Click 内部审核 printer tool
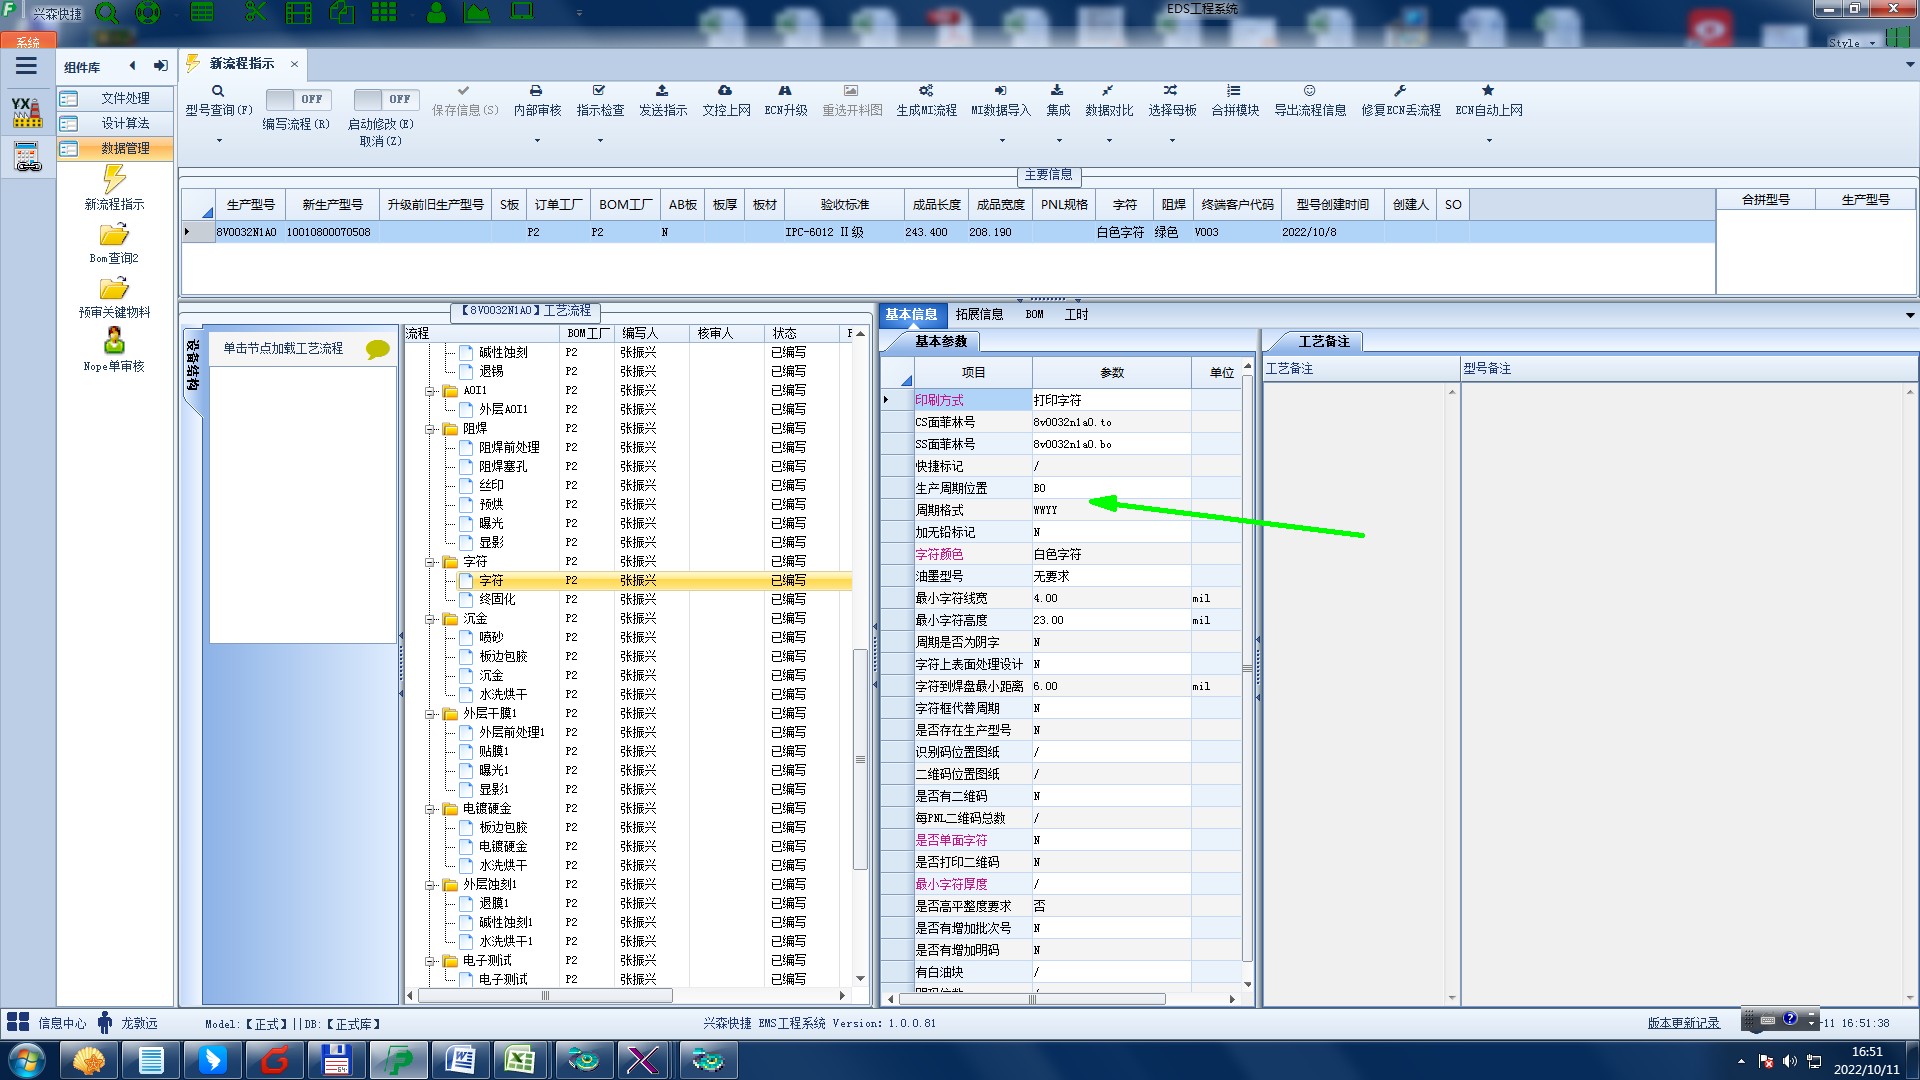The width and height of the screenshot is (1920, 1080). [x=537, y=101]
